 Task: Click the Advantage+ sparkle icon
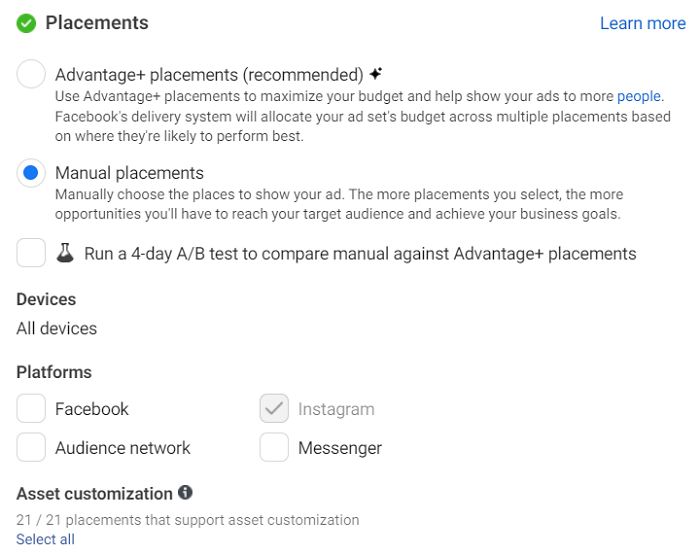376,74
